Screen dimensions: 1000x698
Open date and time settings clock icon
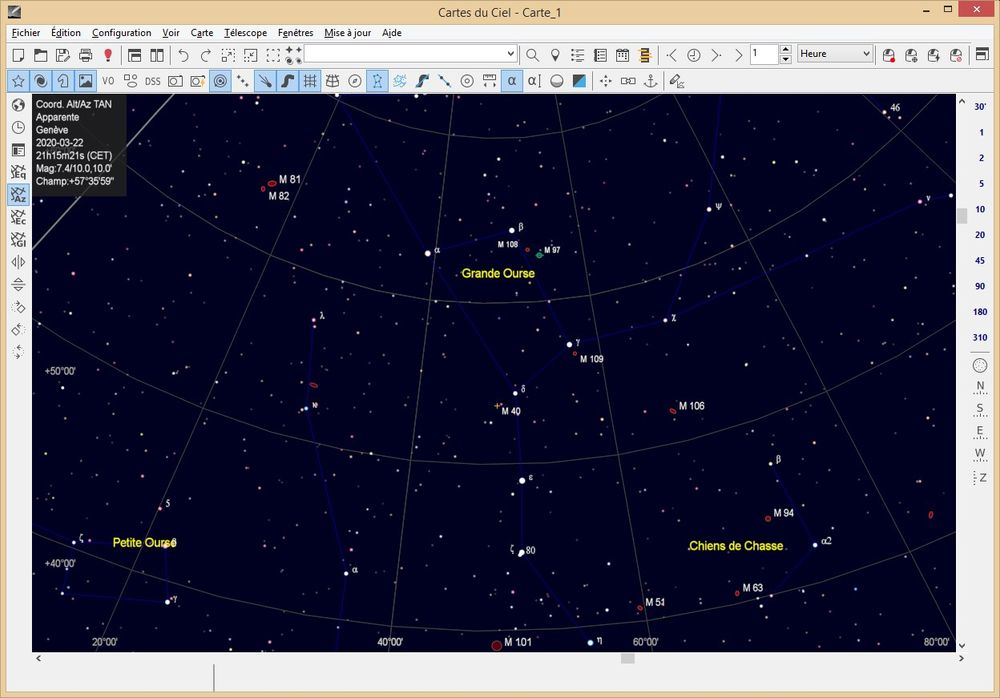[x=17, y=127]
